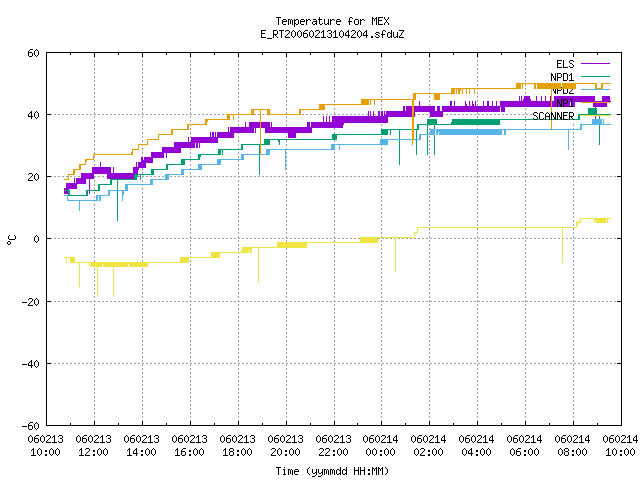Click the 04:00 time tick label
Image resolution: width=640 pixels, height=480 pixels.
(476, 446)
